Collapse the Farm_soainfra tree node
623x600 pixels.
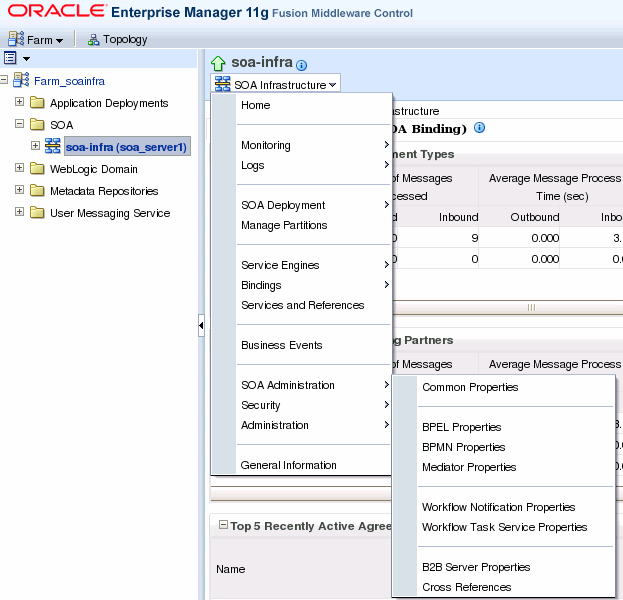coord(4,80)
